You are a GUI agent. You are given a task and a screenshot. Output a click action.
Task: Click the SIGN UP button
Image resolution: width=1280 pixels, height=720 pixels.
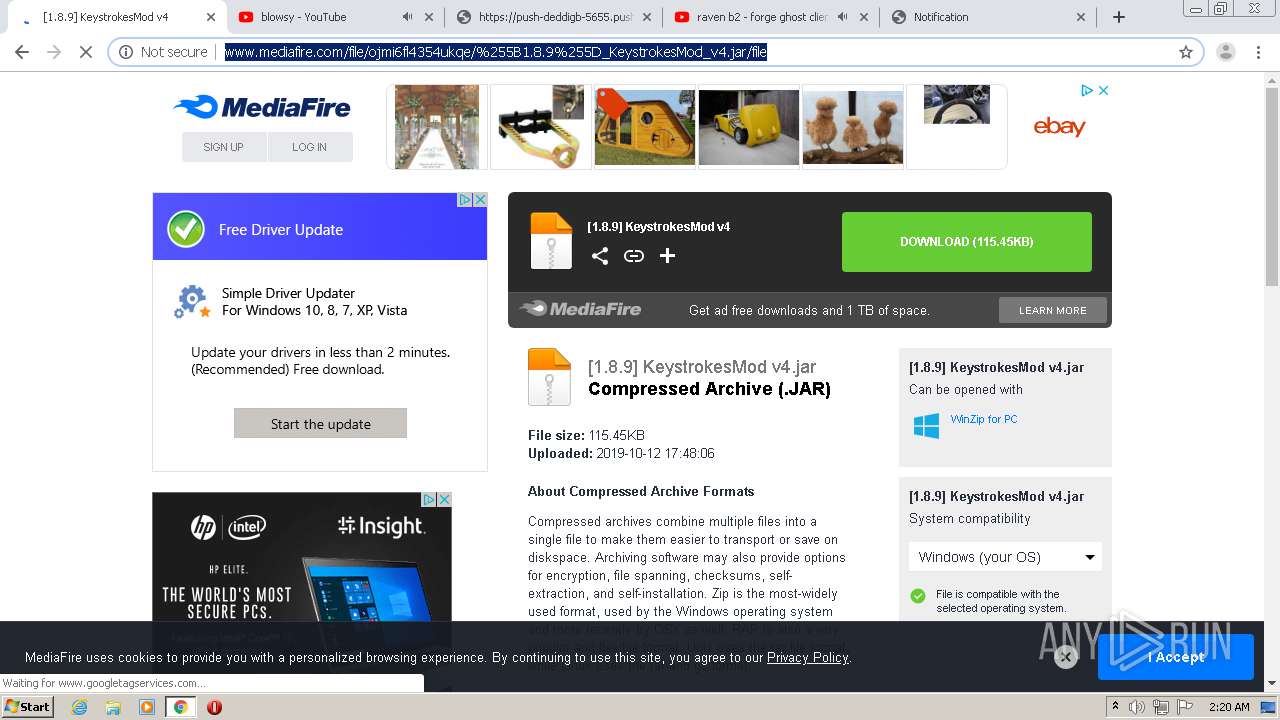(224, 147)
